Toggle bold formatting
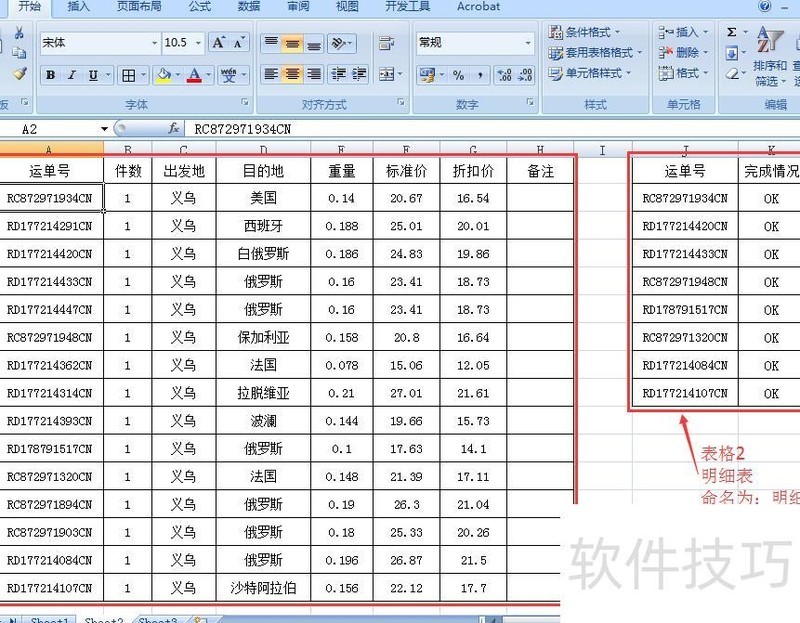 [50, 75]
